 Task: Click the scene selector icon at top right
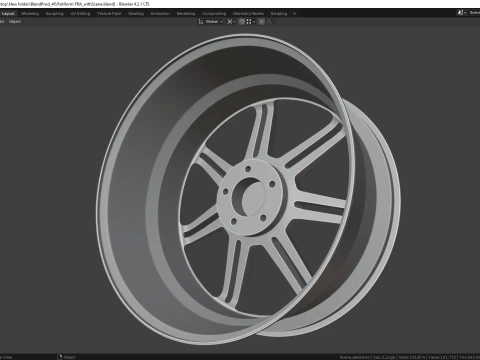[x=461, y=13]
